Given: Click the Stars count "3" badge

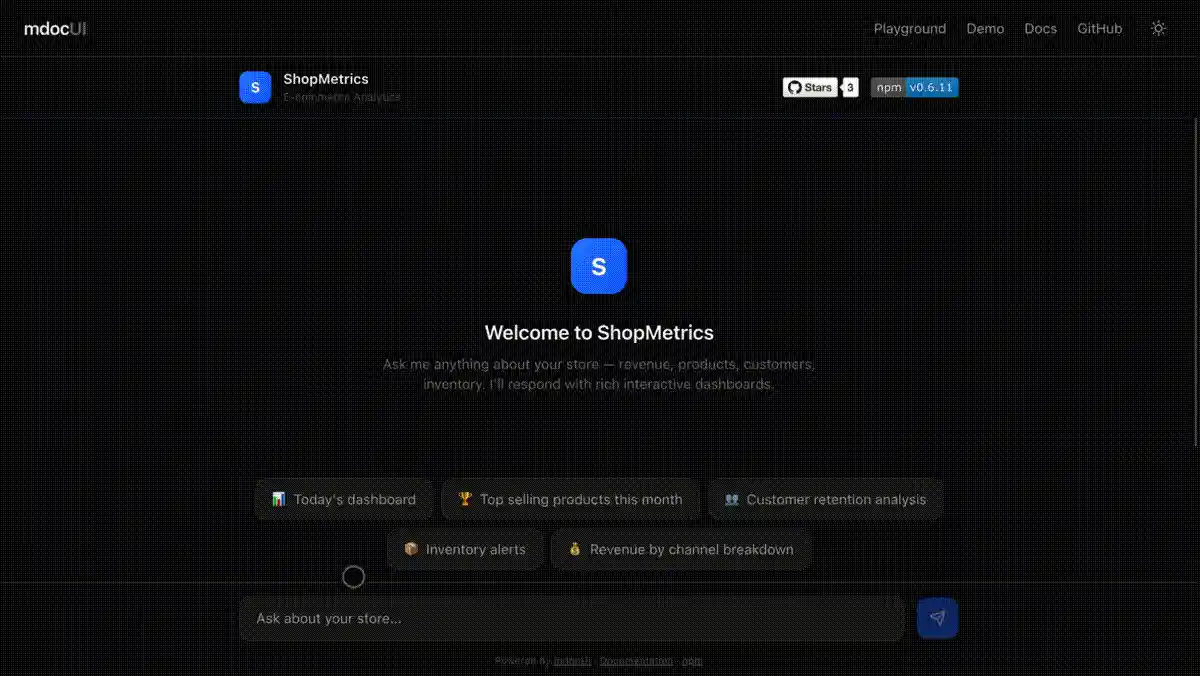Looking at the screenshot, I should (849, 87).
